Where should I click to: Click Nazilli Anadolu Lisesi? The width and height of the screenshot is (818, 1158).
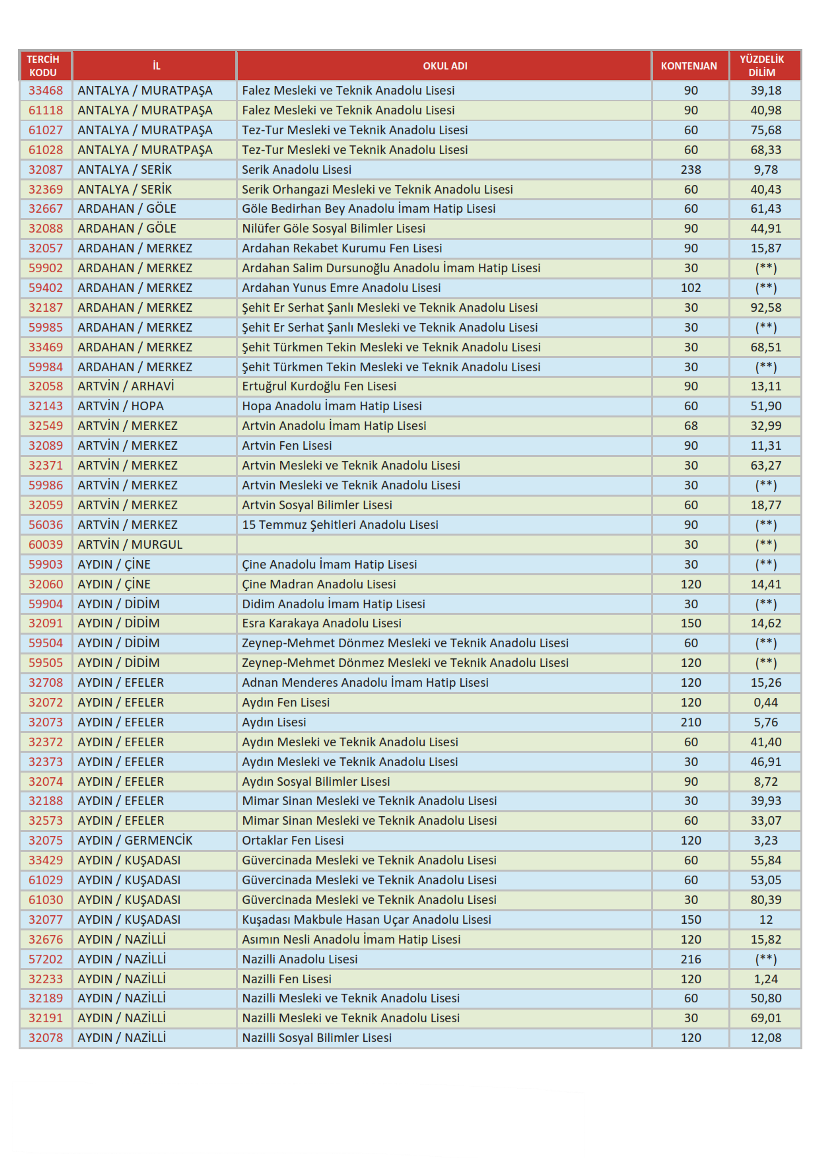pyautogui.click(x=300, y=959)
